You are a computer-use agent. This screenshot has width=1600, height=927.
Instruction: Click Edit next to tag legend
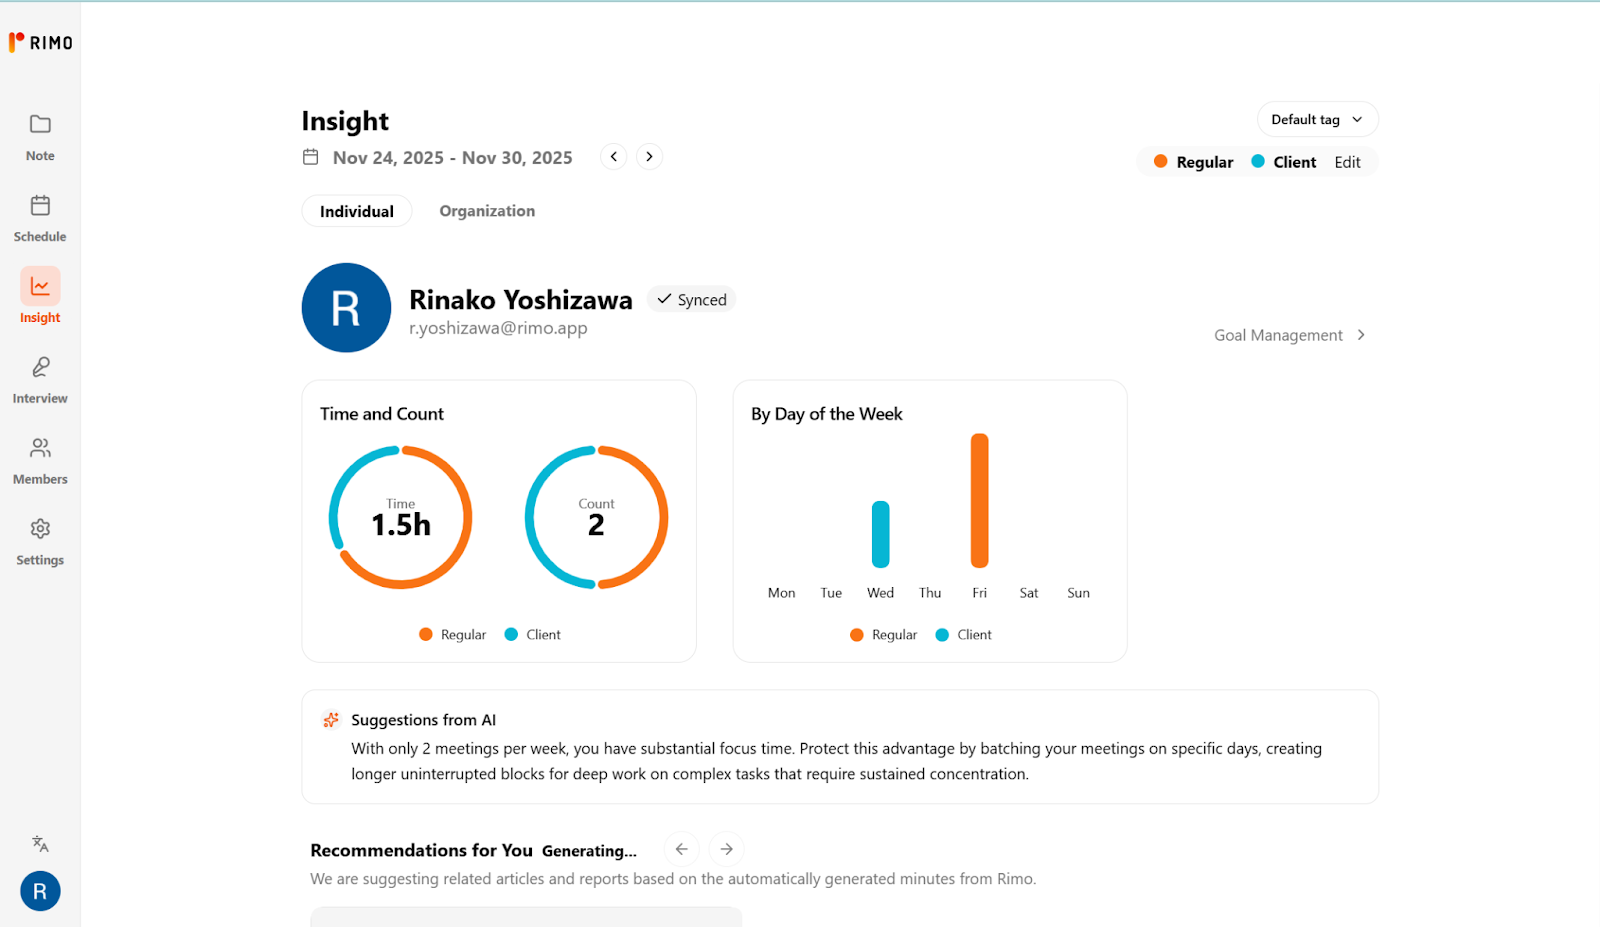tap(1347, 162)
